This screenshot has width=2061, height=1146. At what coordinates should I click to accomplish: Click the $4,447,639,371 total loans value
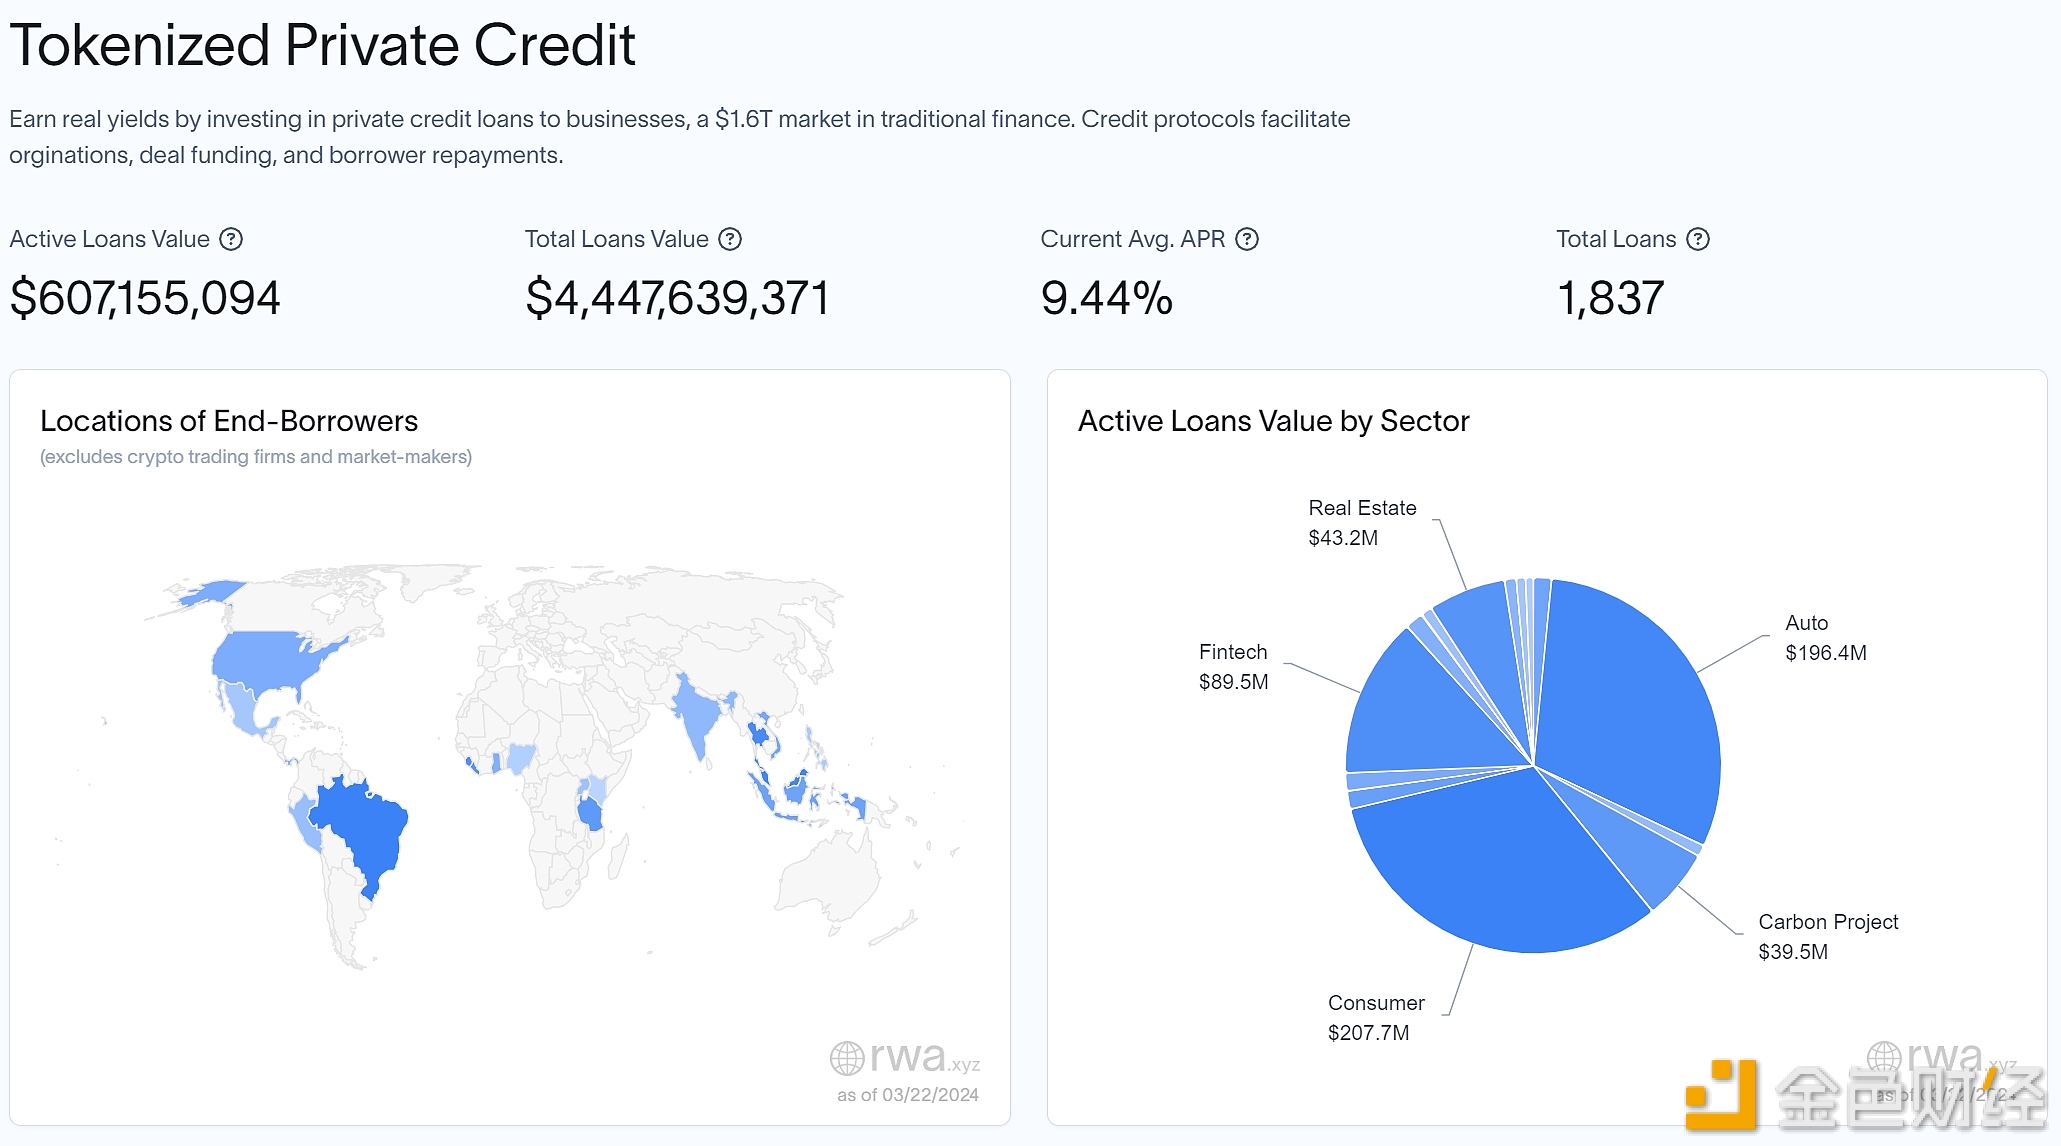(677, 298)
